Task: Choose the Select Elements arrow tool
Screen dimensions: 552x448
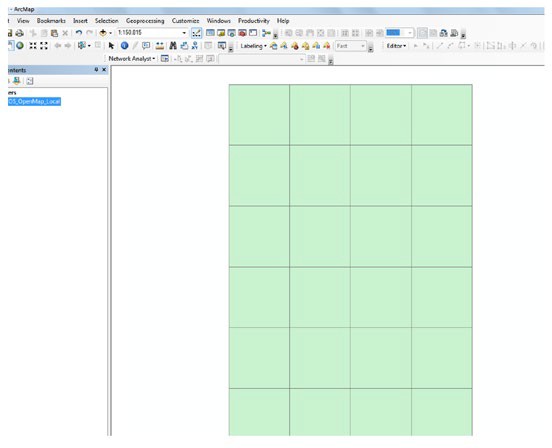Action: [x=111, y=46]
